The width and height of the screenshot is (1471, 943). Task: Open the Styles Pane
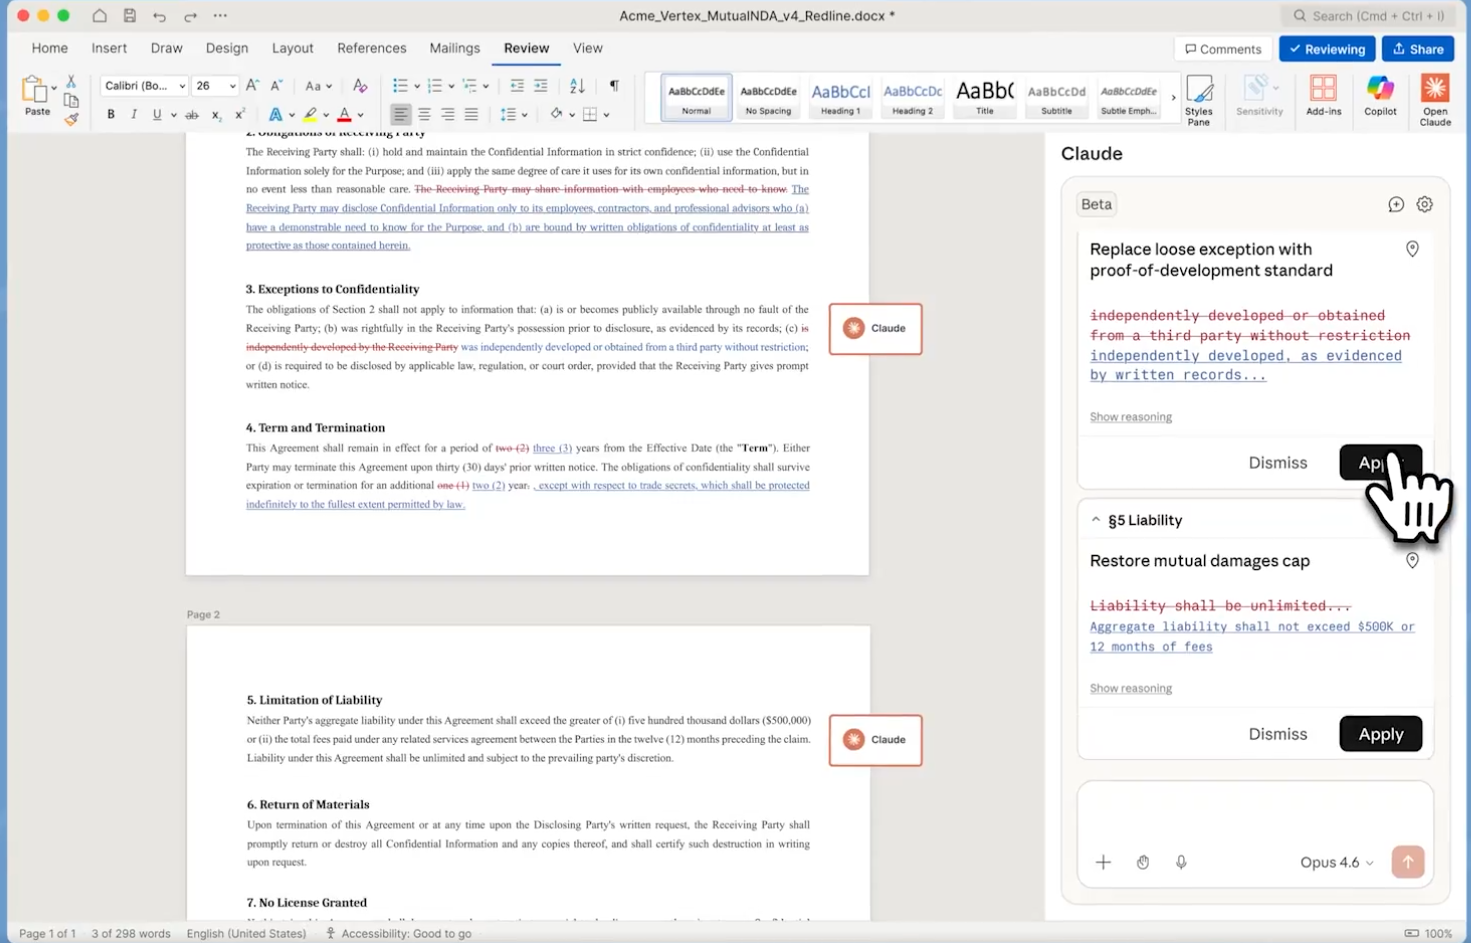pos(1199,100)
